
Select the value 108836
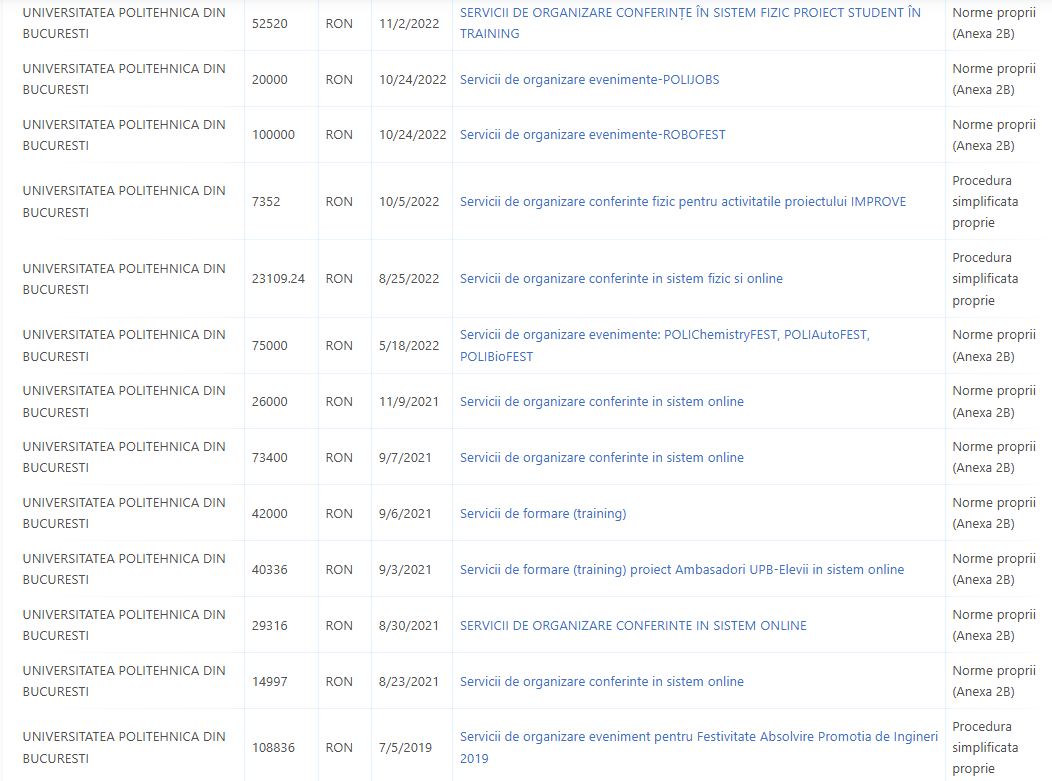(x=273, y=747)
